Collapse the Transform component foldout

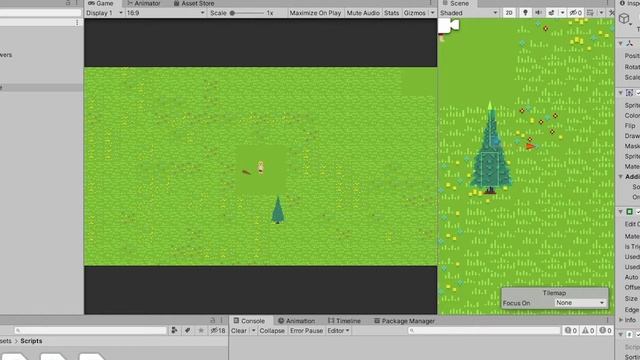[x=620, y=43]
